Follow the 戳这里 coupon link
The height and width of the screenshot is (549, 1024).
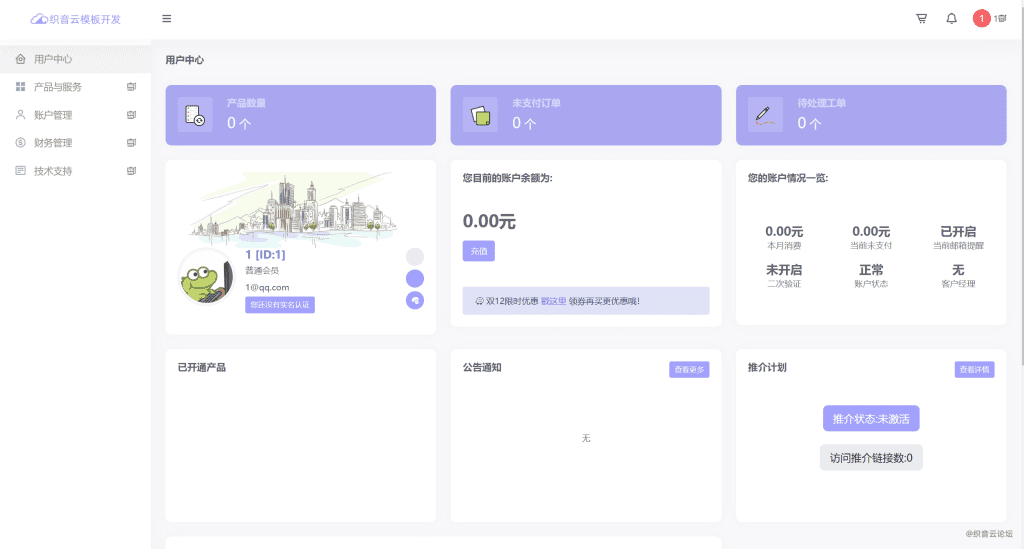pyautogui.click(x=554, y=301)
